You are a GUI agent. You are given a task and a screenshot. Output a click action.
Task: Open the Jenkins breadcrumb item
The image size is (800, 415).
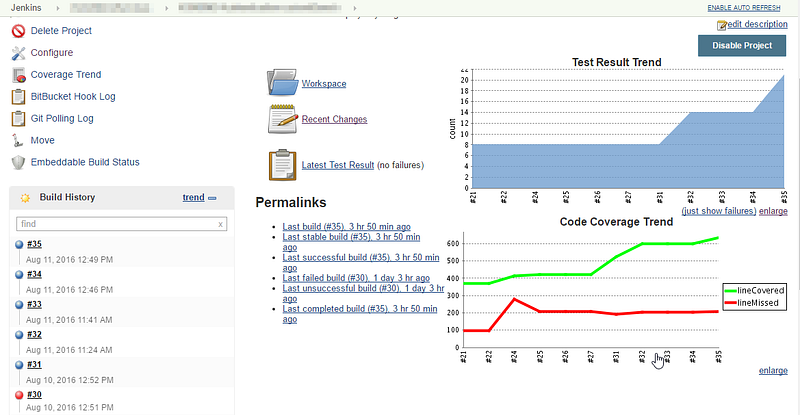(x=26, y=8)
